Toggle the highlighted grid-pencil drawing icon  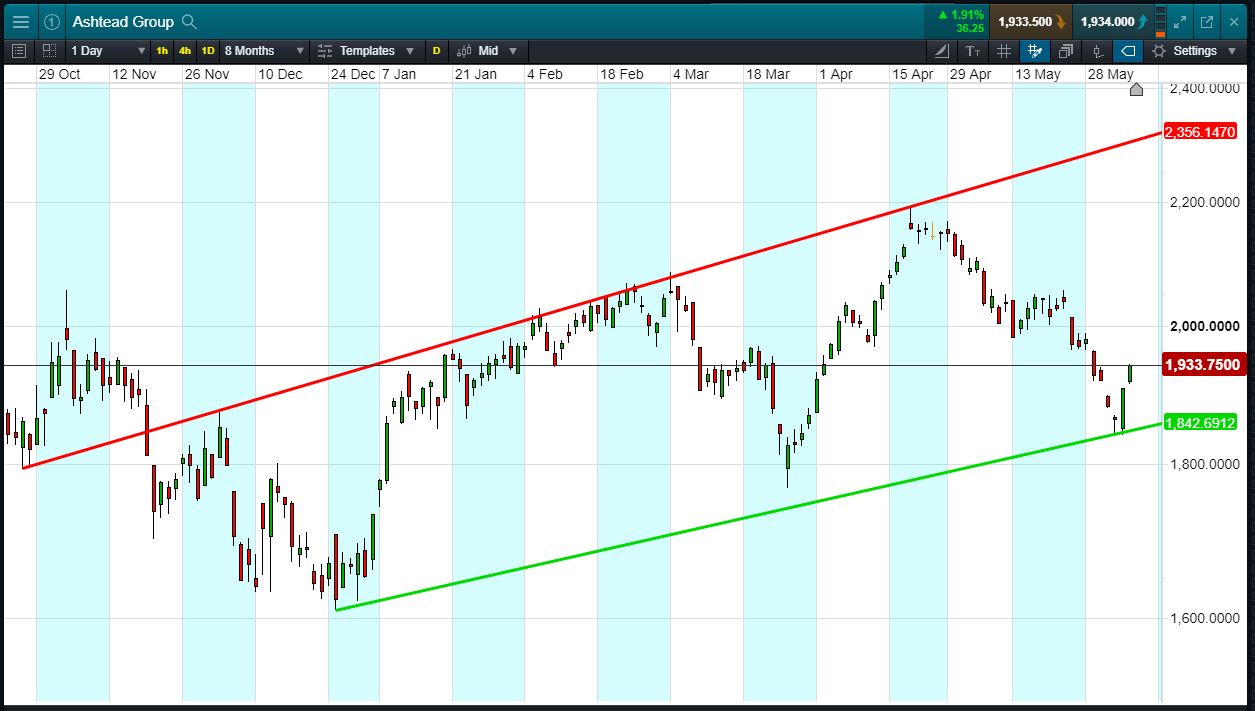[1035, 50]
